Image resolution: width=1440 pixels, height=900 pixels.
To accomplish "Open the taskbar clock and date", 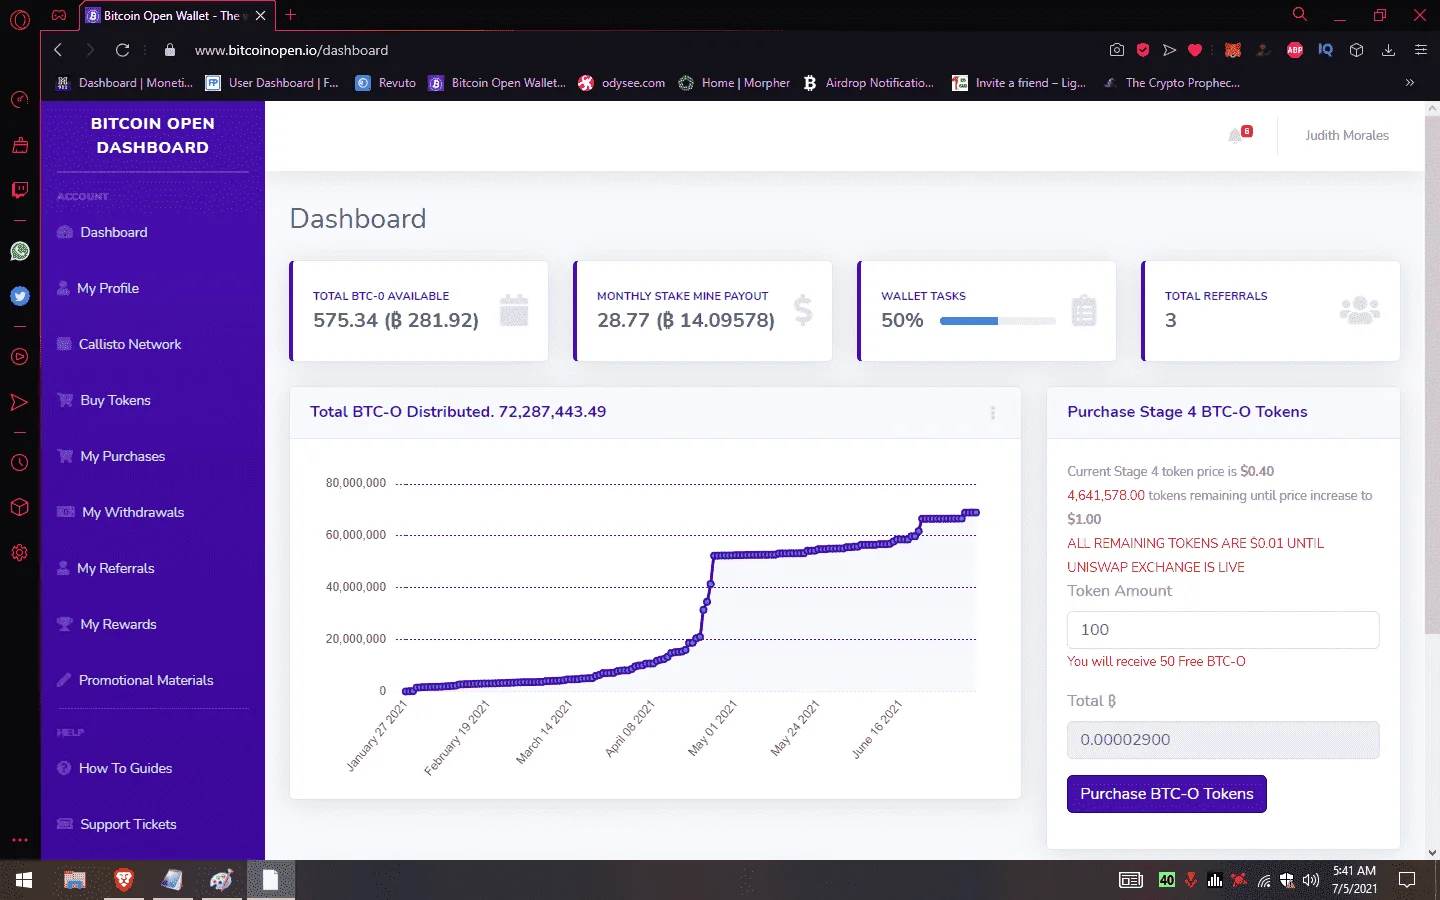I will click(1354, 880).
